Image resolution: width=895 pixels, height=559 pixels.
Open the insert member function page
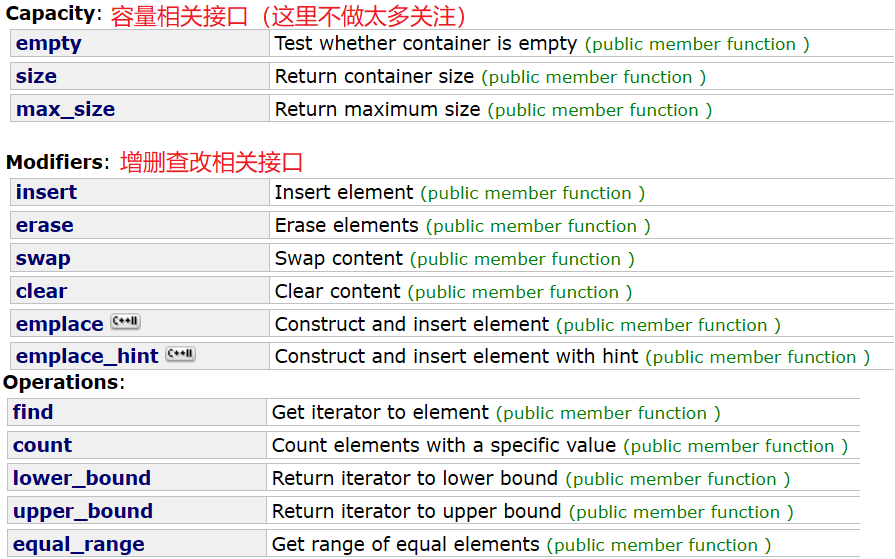tap(46, 192)
